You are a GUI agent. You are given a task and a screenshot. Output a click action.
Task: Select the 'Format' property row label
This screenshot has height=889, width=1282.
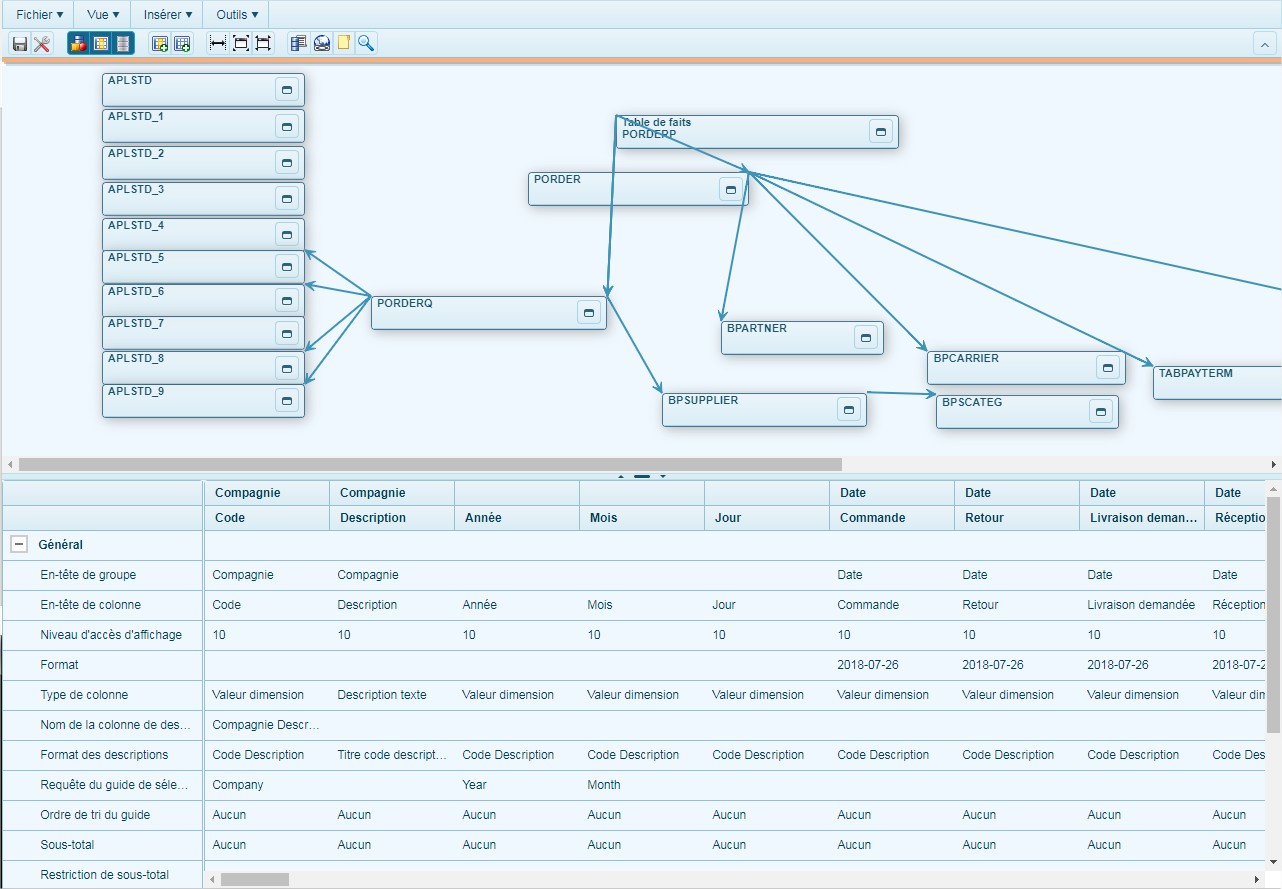[x=103, y=665]
